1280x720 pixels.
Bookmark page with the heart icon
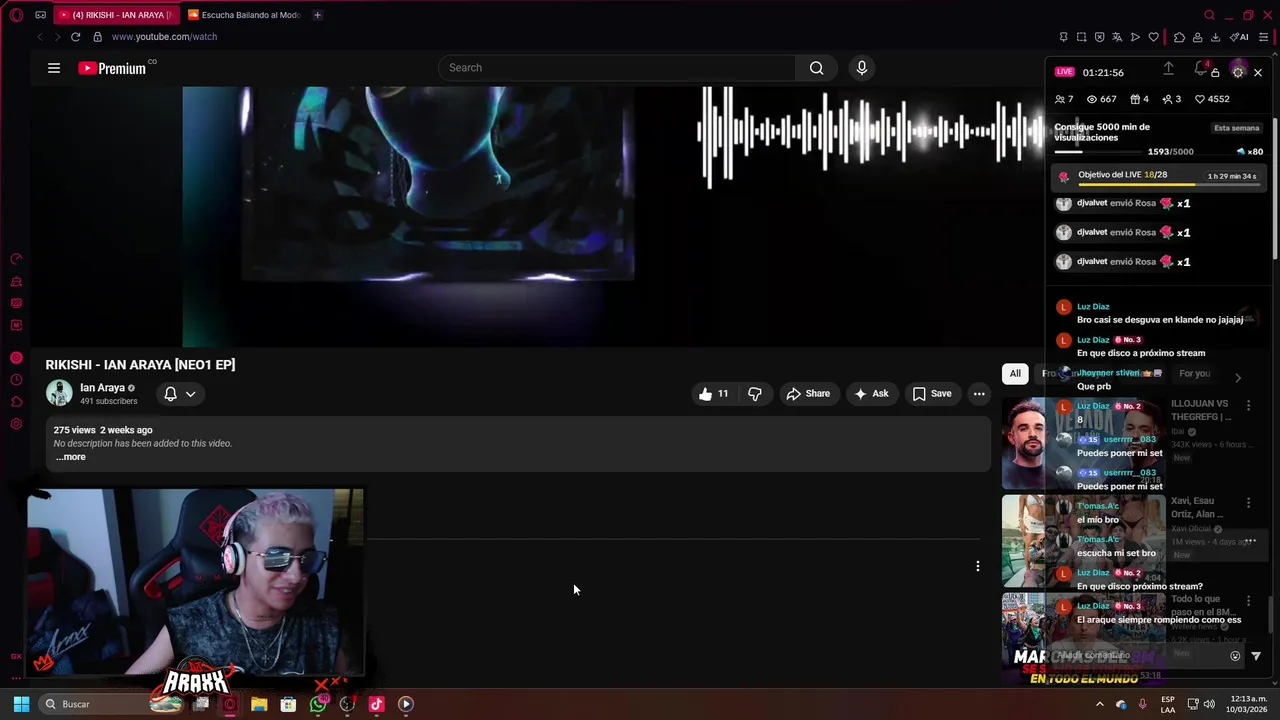click(1153, 37)
